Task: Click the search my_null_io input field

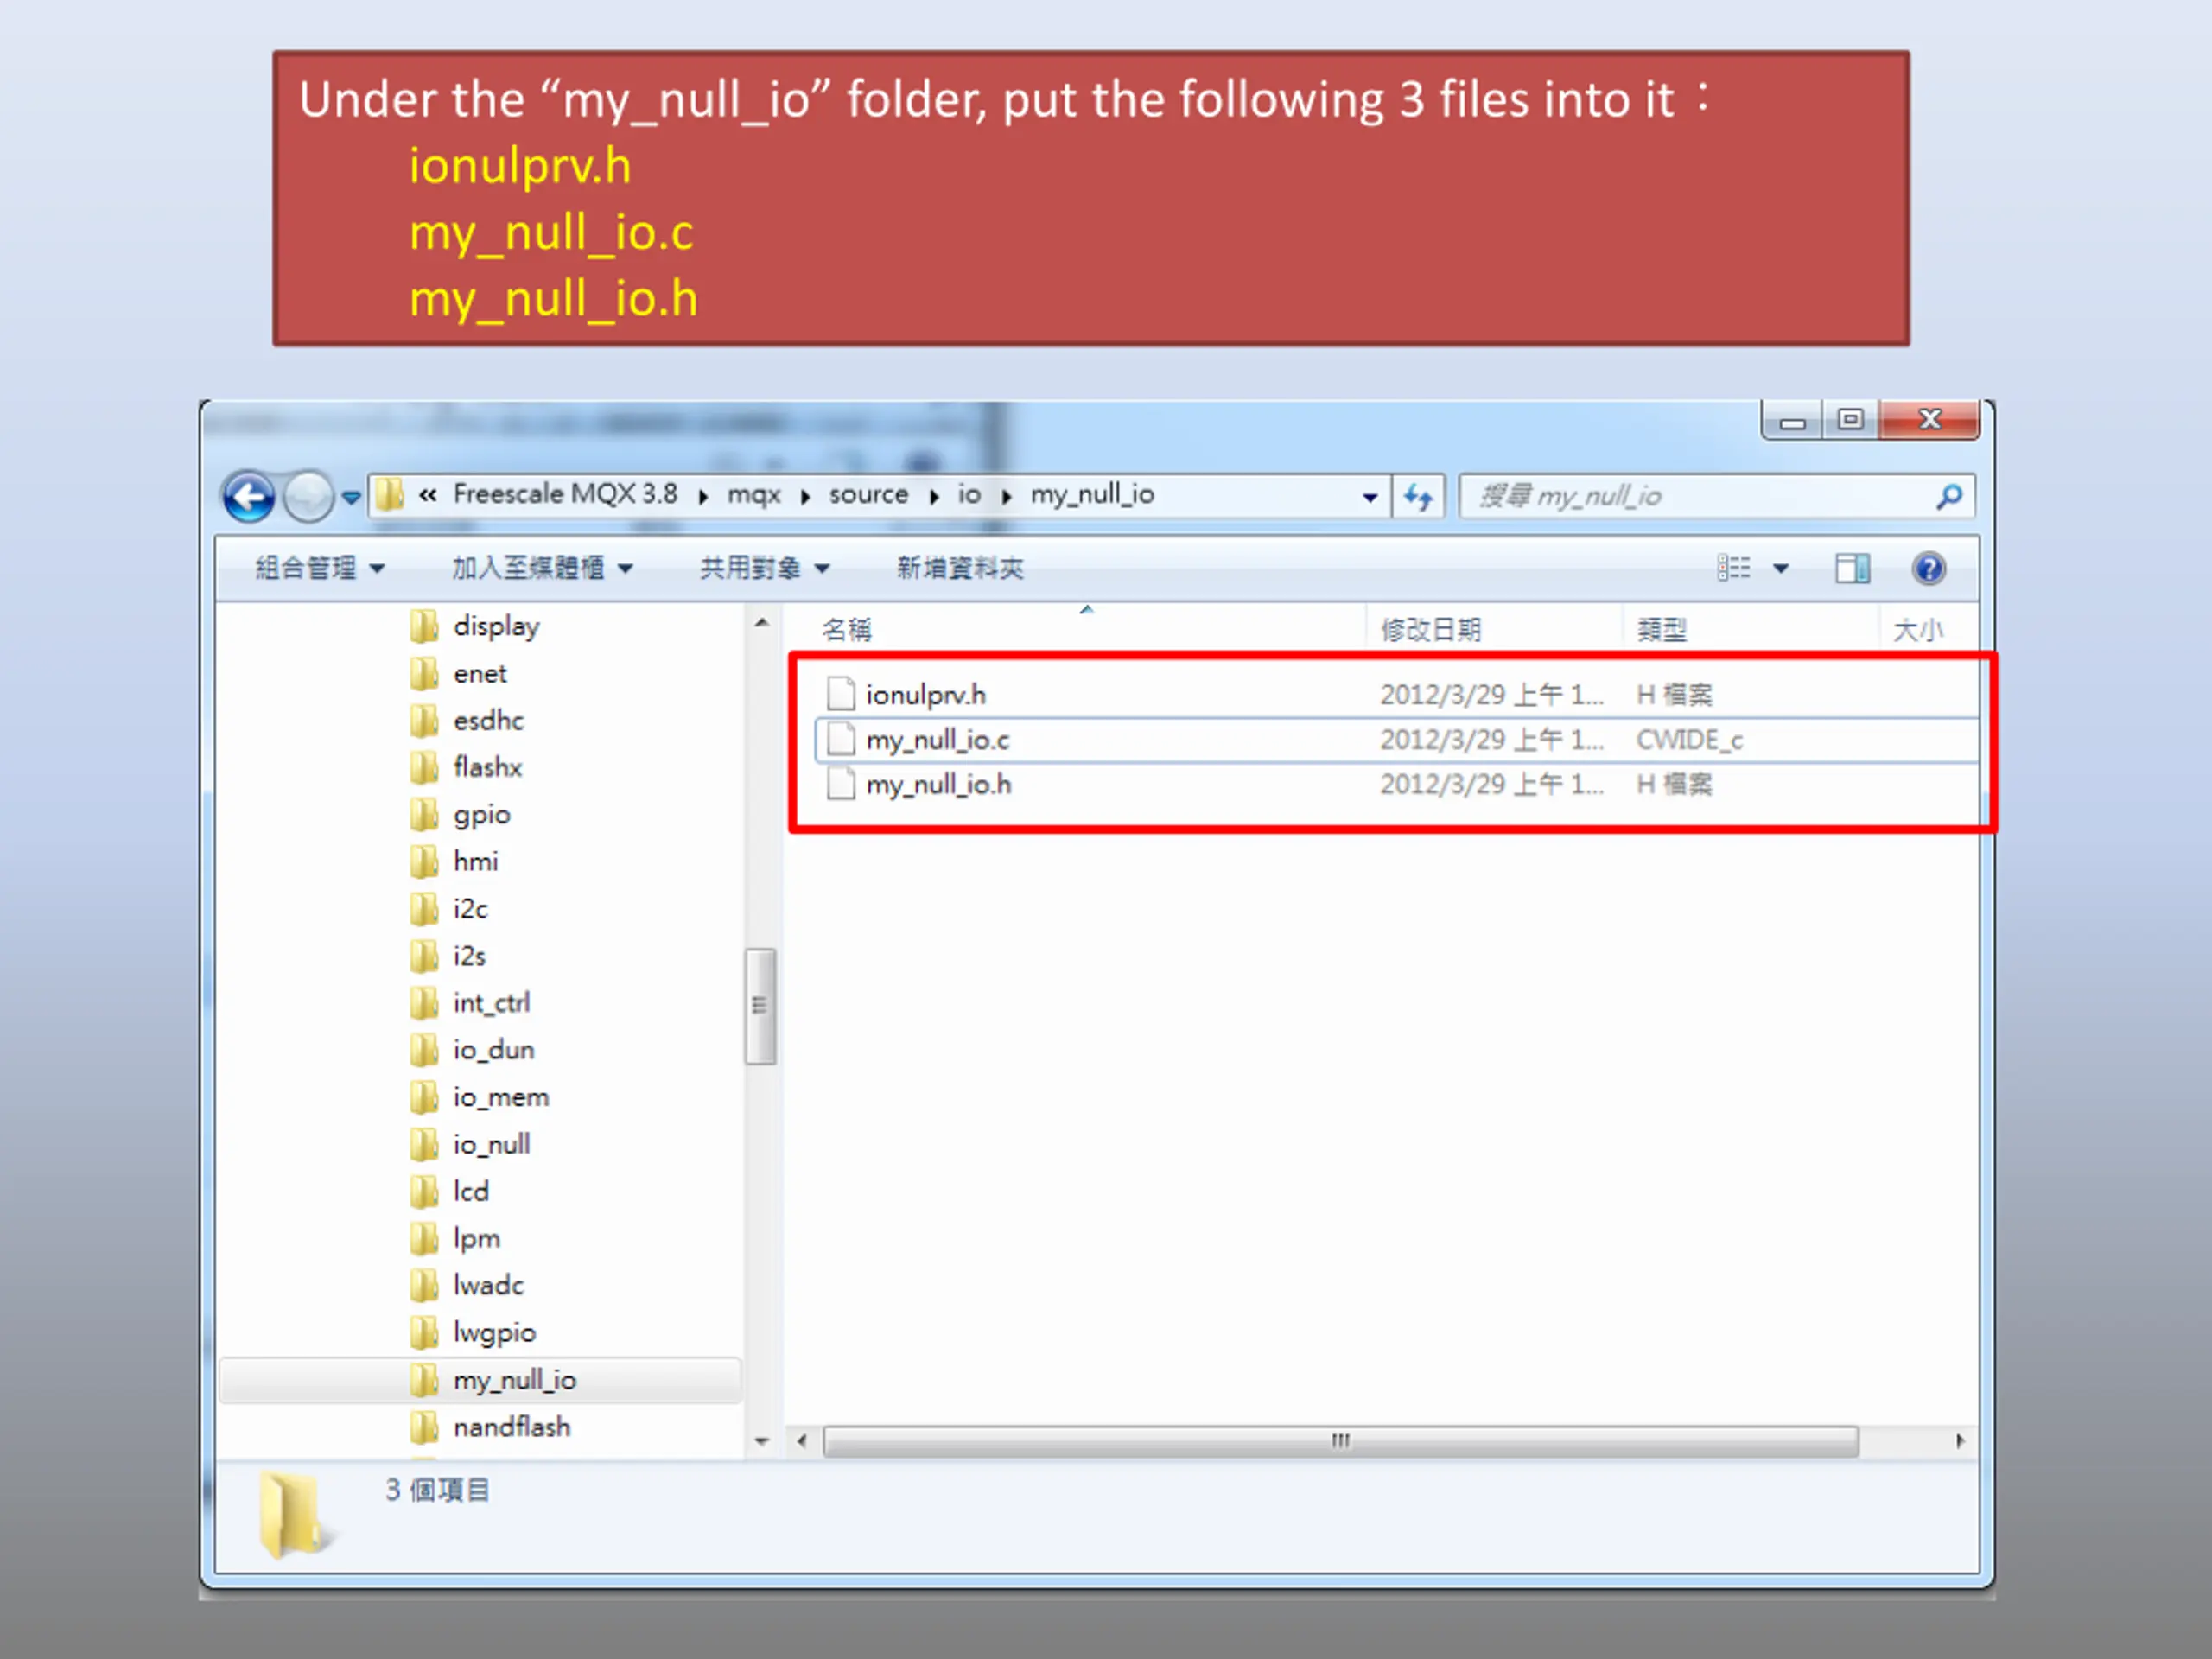Action: pos(1700,497)
